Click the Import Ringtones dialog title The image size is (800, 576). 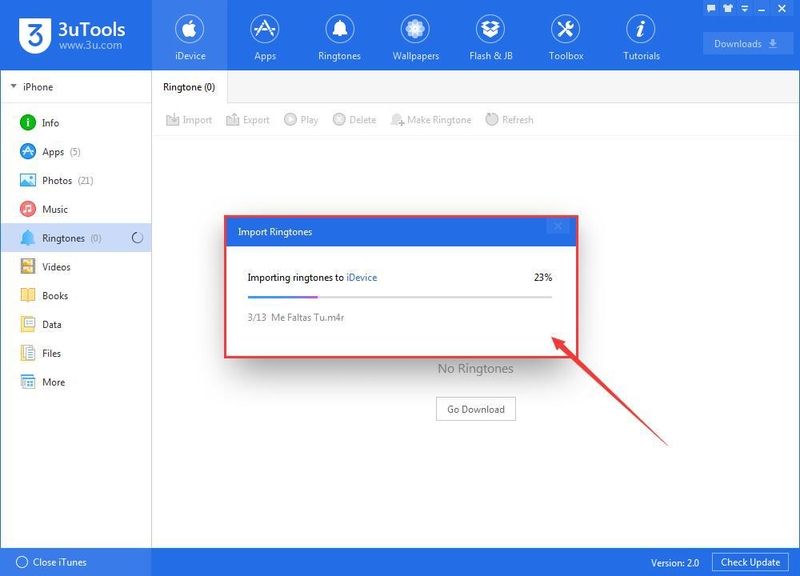coord(275,232)
